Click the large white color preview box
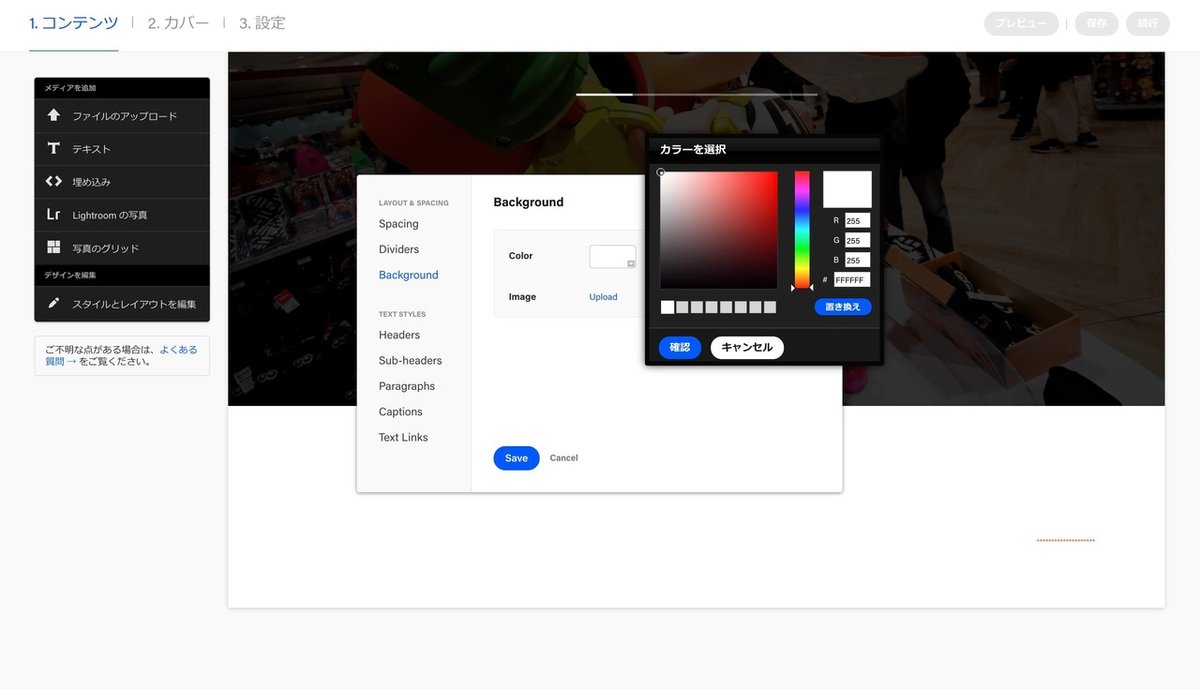Image resolution: width=1200 pixels, height=689 pixels. [x=847, y=189]
